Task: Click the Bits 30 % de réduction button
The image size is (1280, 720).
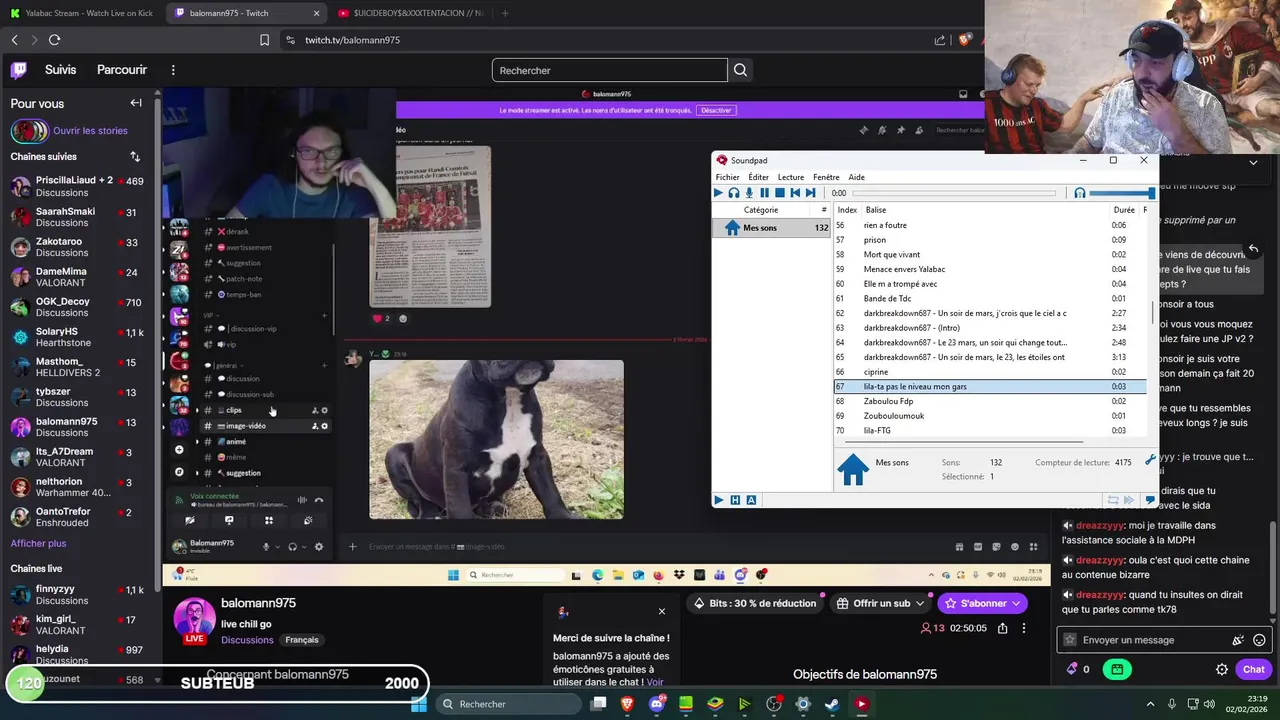Action: [755, 603]
